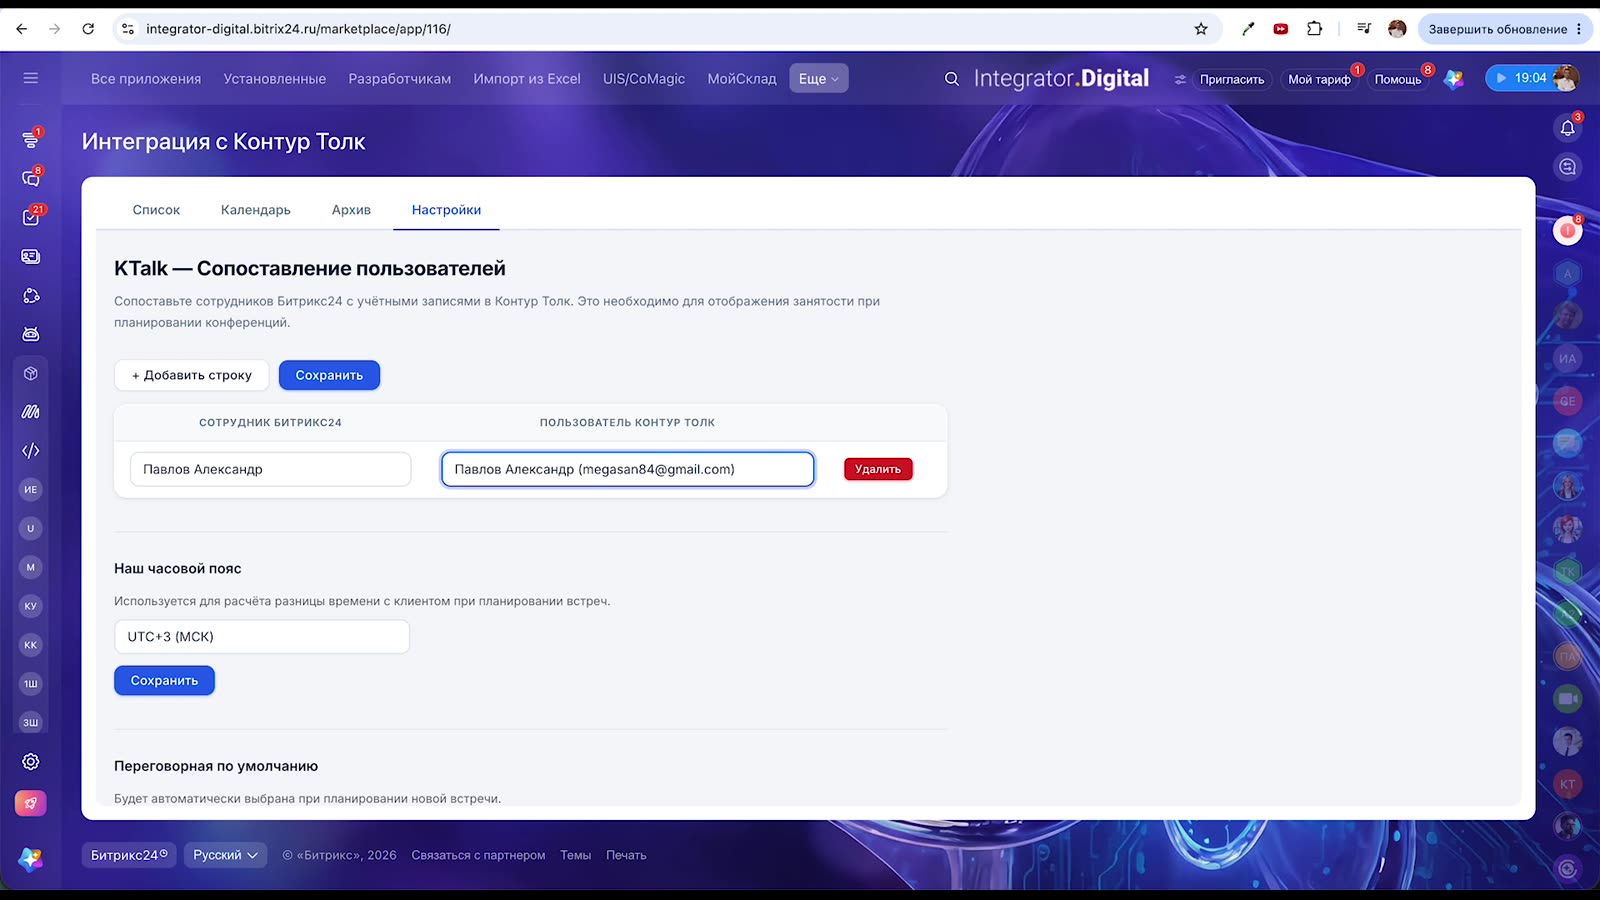Image resolution: width=1600 pixels, height=900 pixels.
Task: Open the feed icon with badge 1
Action: [x=31, y=139]
